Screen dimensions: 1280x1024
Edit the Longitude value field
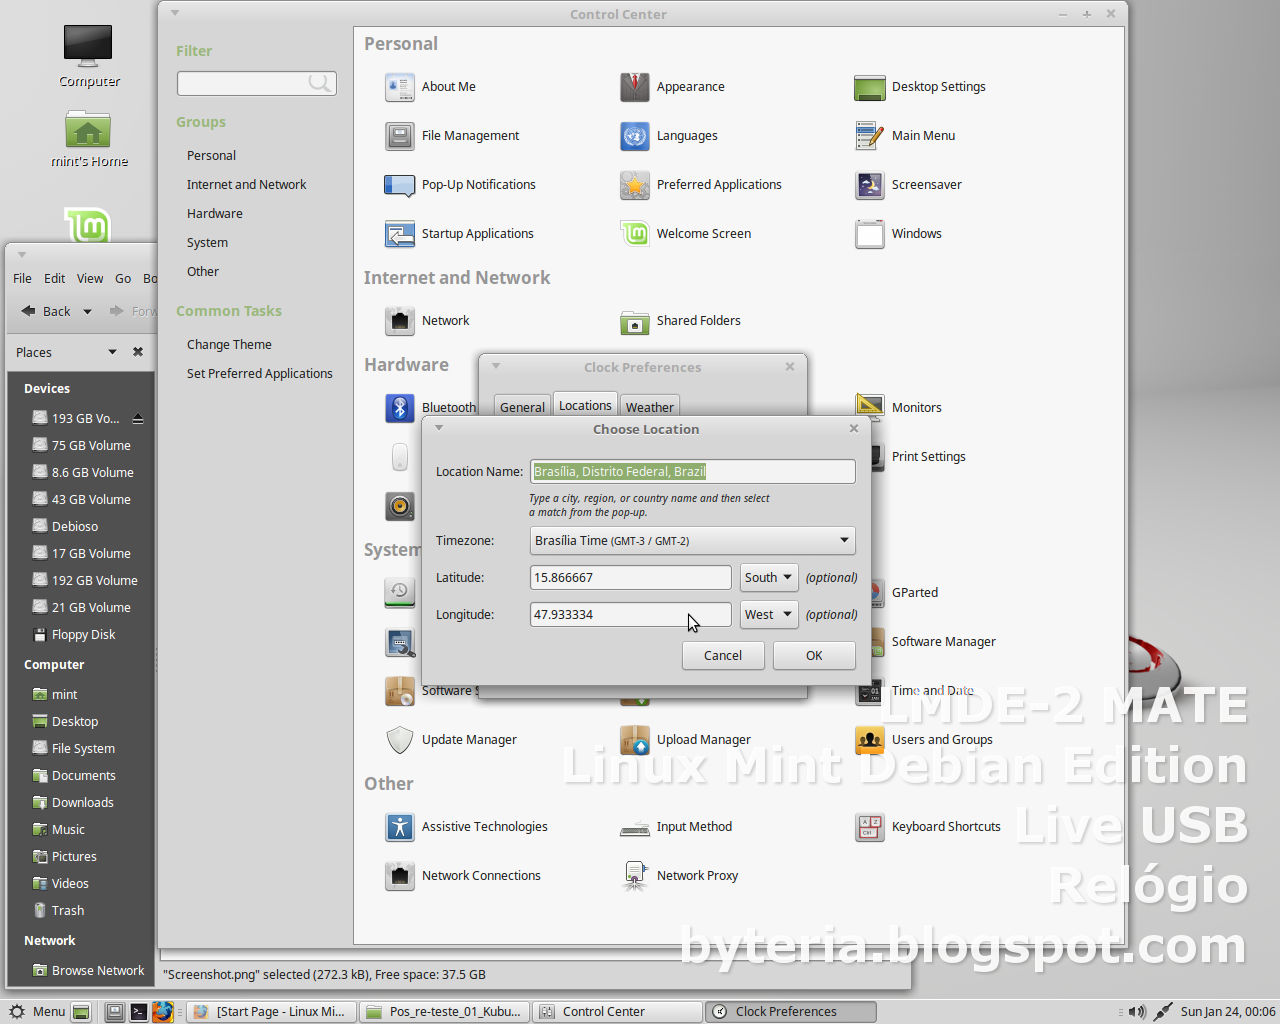pyautogui.click(x=630, y=614)
